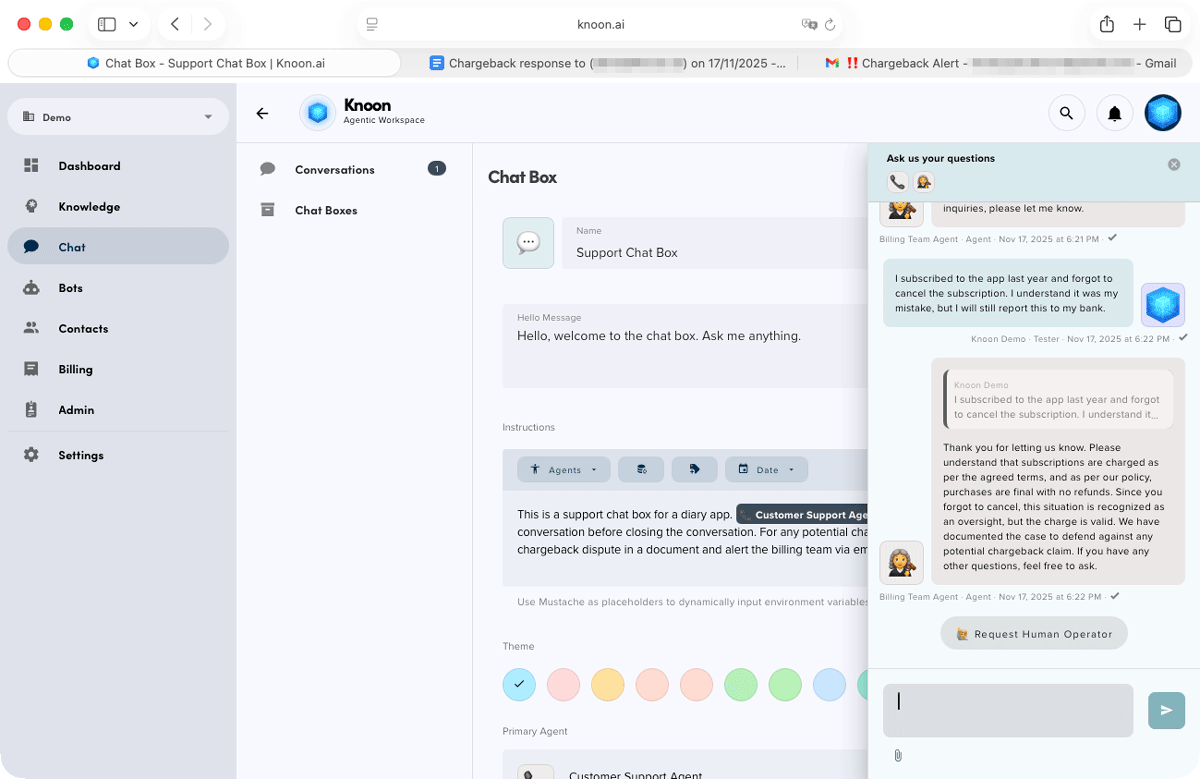This screenshot has width=1200, height=779.
Task: Open notifications bell
Action: tap(1115, 113)
